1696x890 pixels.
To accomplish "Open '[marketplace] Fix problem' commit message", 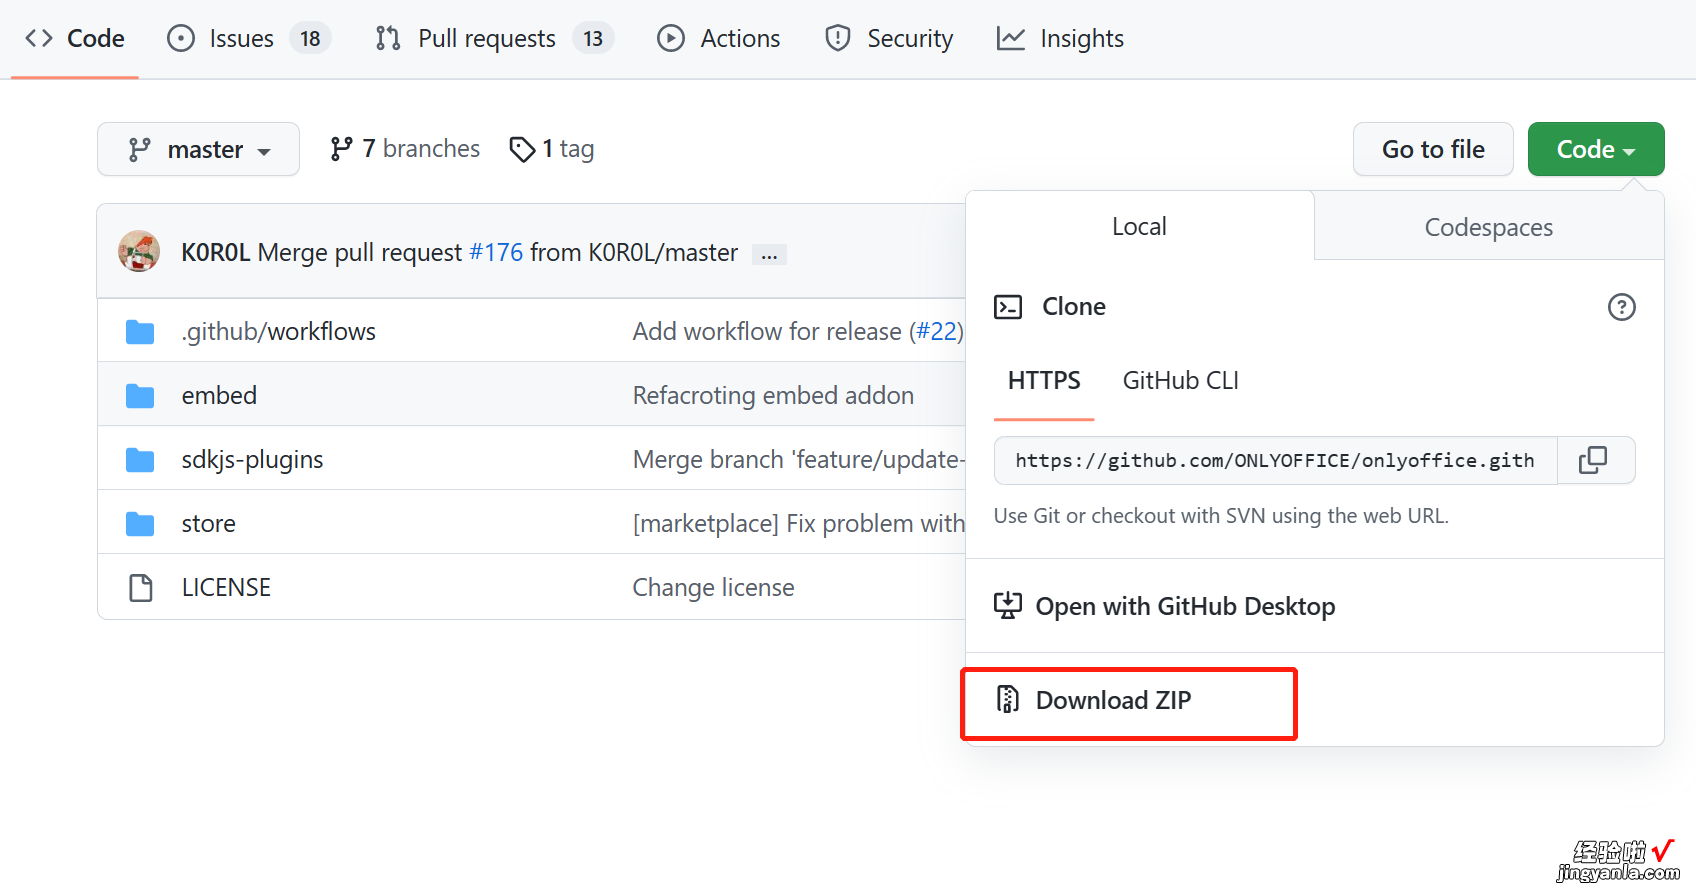I will pos(799,523).
